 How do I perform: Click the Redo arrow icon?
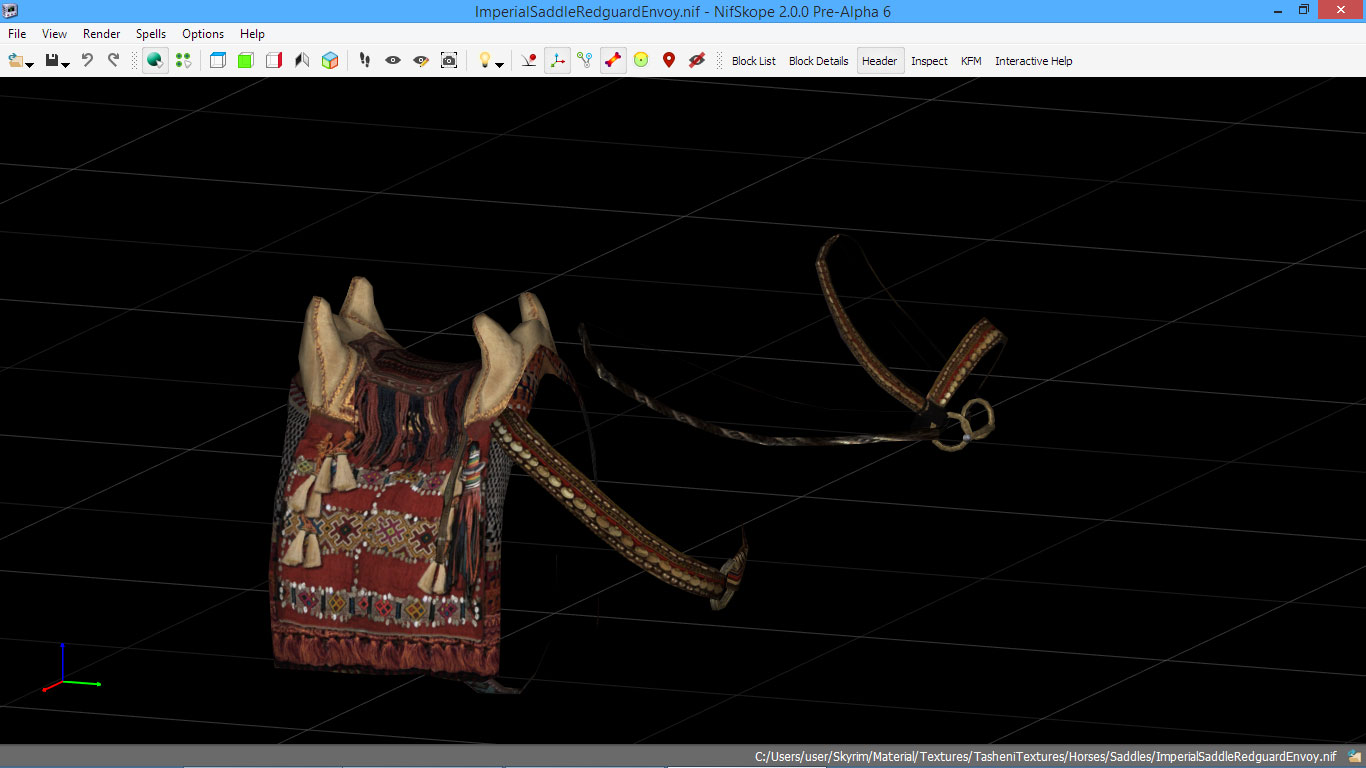(113, 60)
